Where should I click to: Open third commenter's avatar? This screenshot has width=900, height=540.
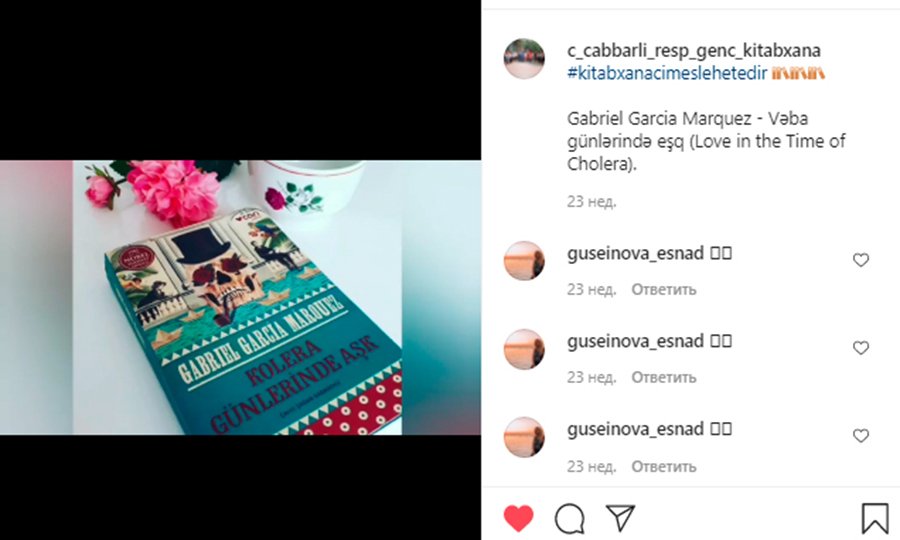pyautogui.click(x=524, y=437)
